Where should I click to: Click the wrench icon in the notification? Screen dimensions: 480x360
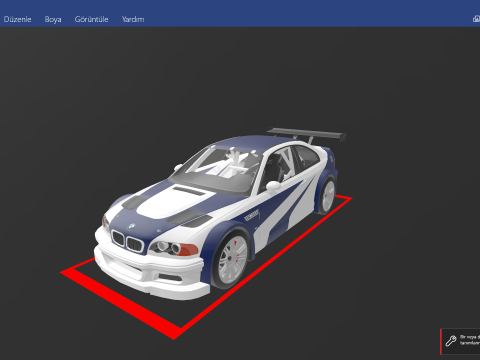[451, 341]
